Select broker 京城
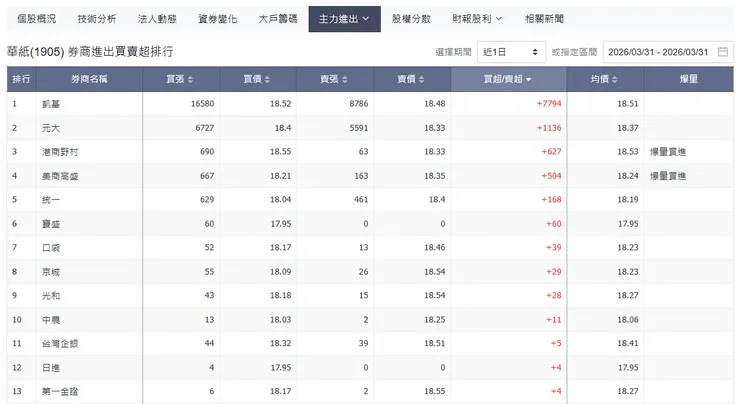 pos(51,272)
